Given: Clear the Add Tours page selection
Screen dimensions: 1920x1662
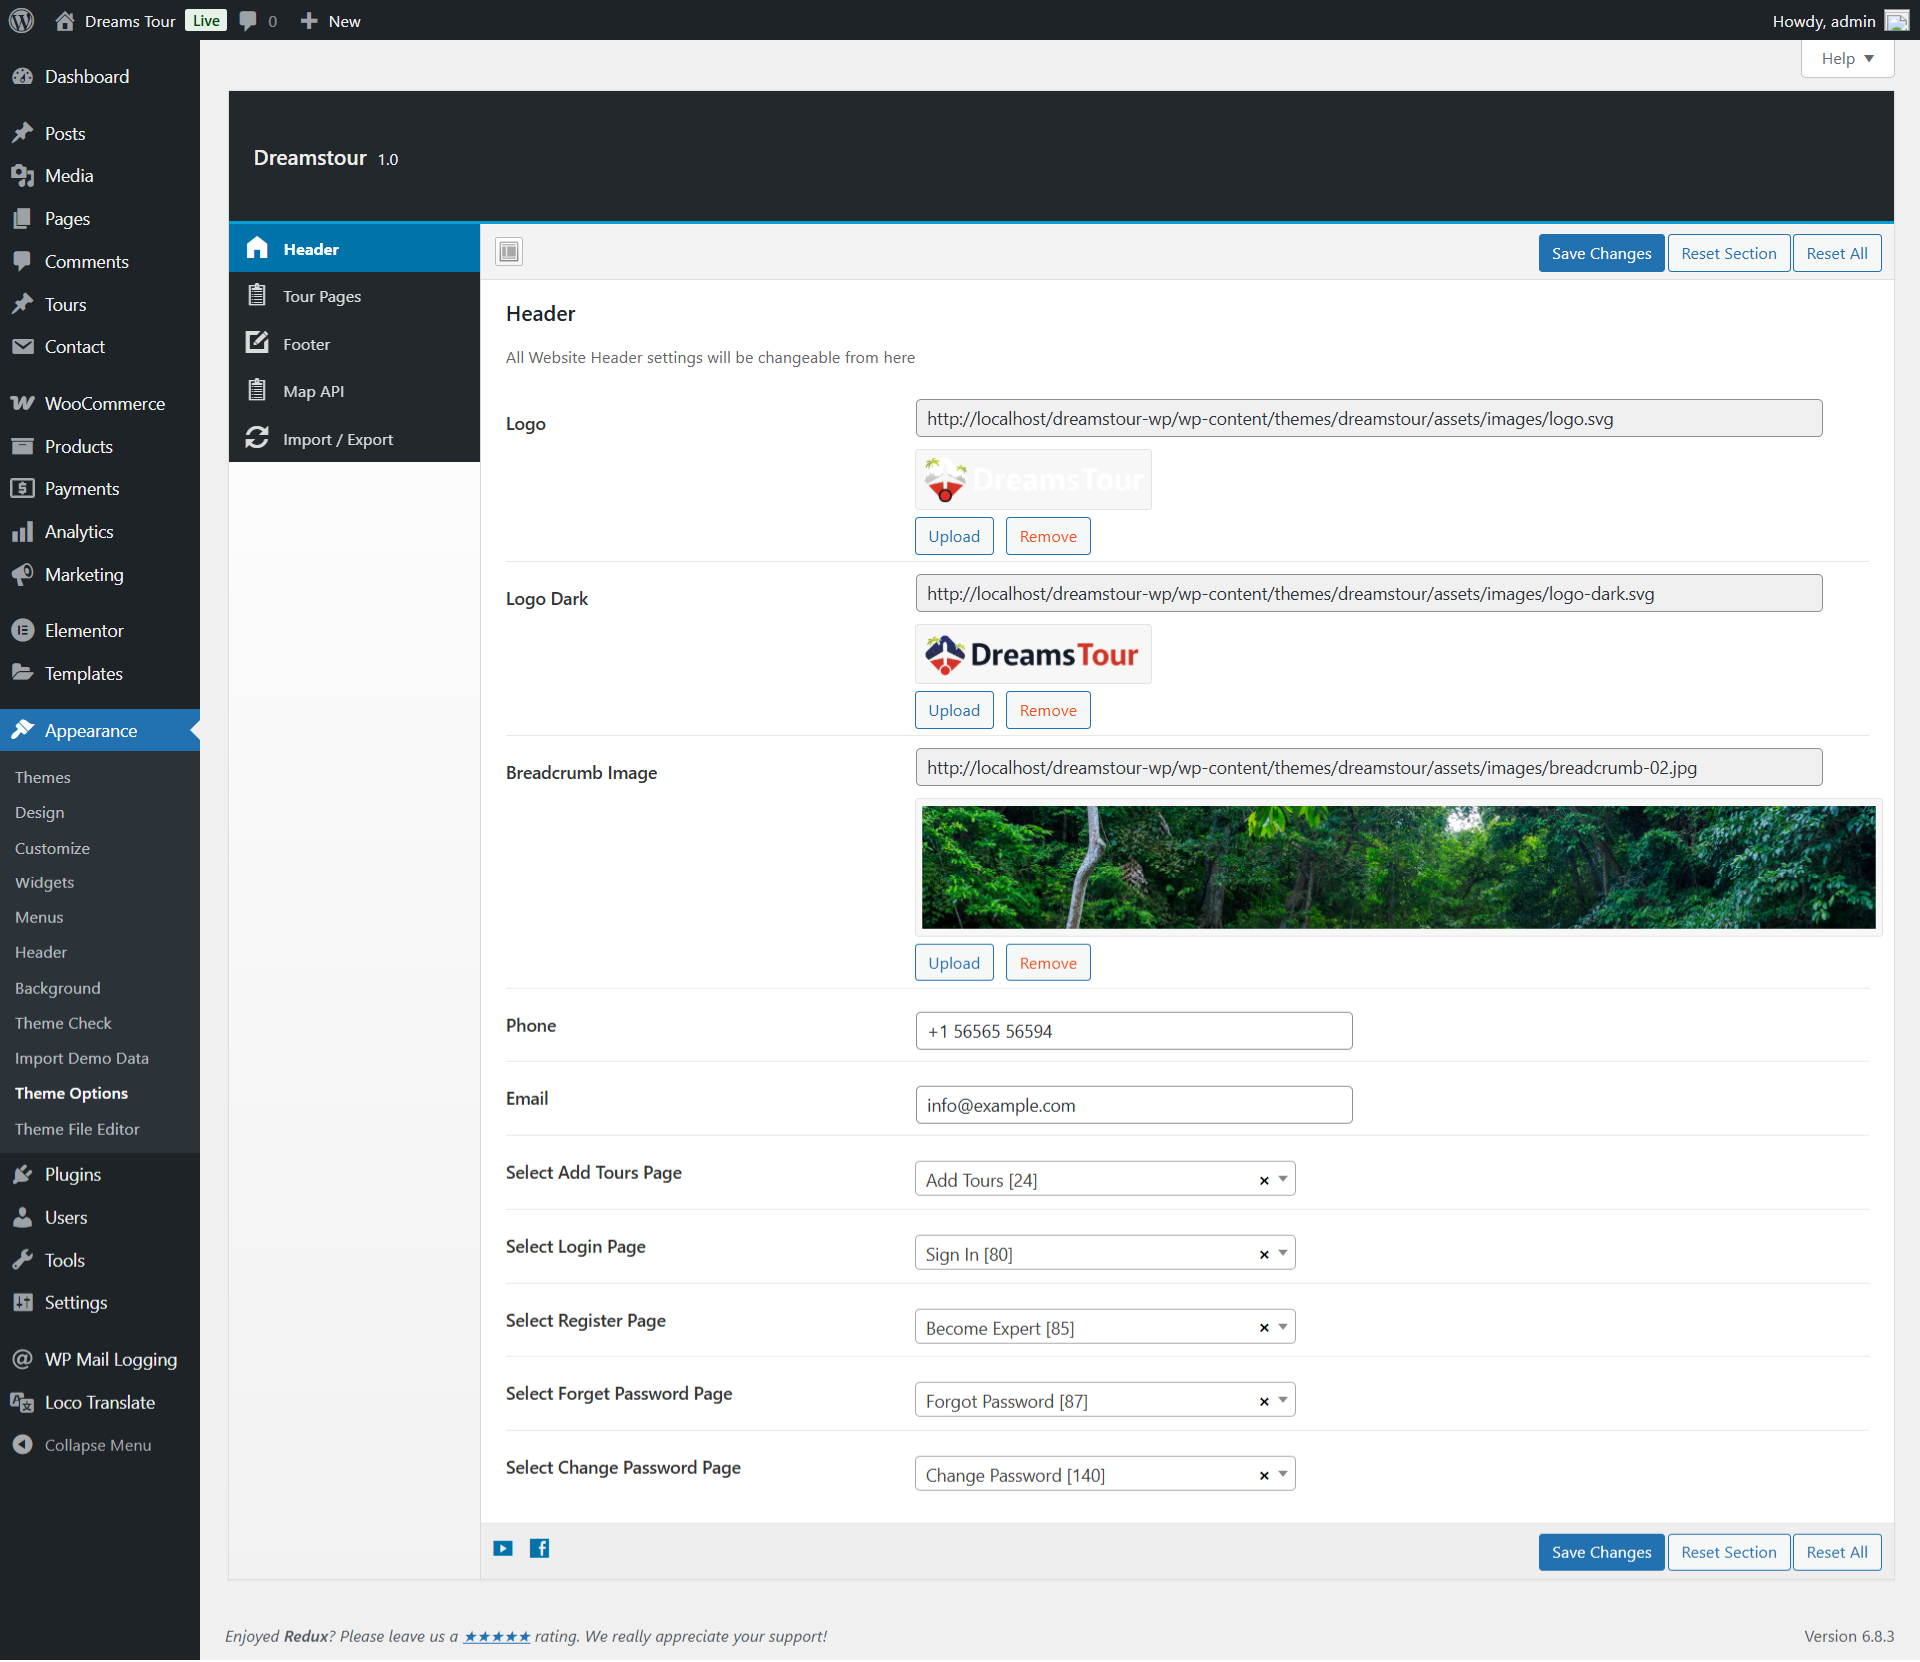Looking at the screenshot, I should 1264,1181.
